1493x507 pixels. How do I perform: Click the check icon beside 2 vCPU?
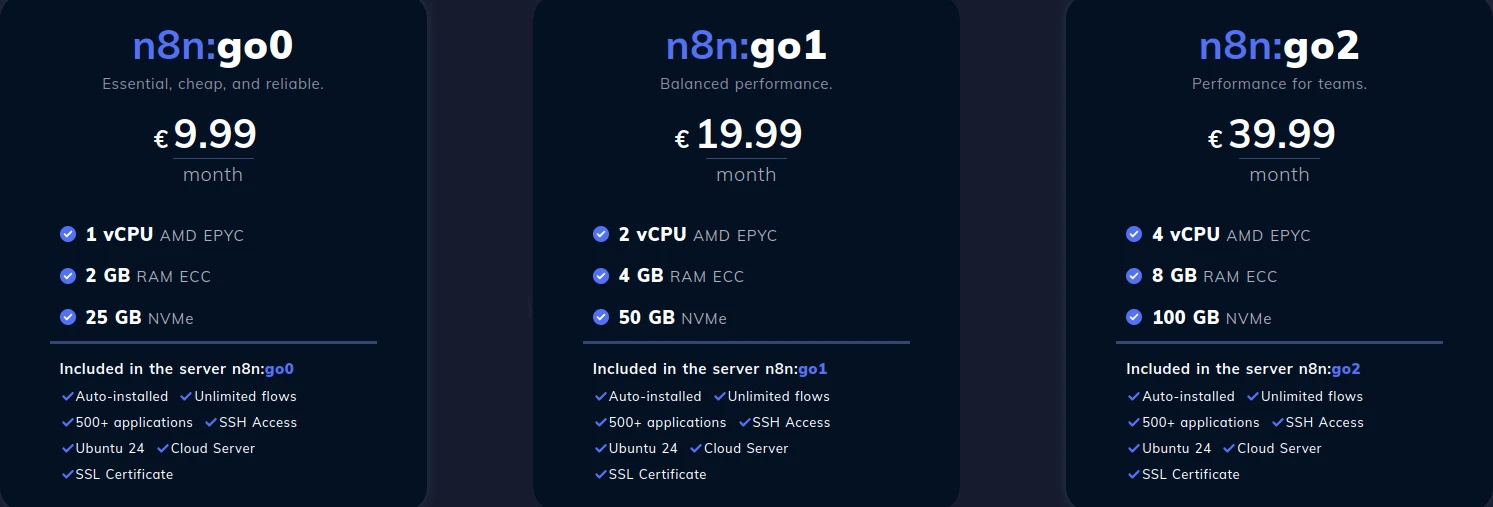(601, 234)
